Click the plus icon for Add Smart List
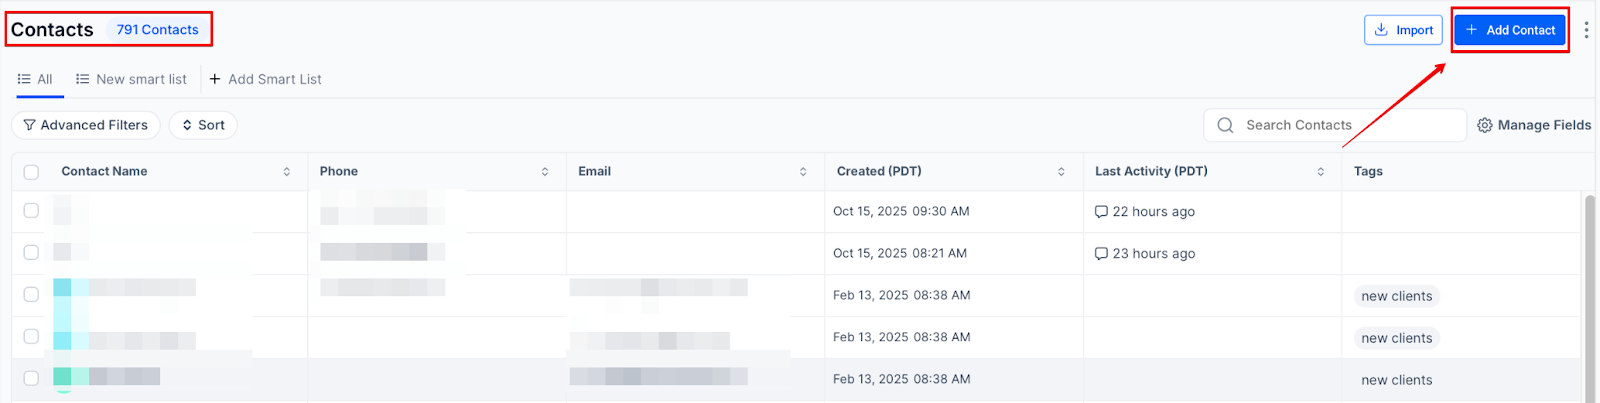This screenshot has height=403, width=1600. point(215,79)
